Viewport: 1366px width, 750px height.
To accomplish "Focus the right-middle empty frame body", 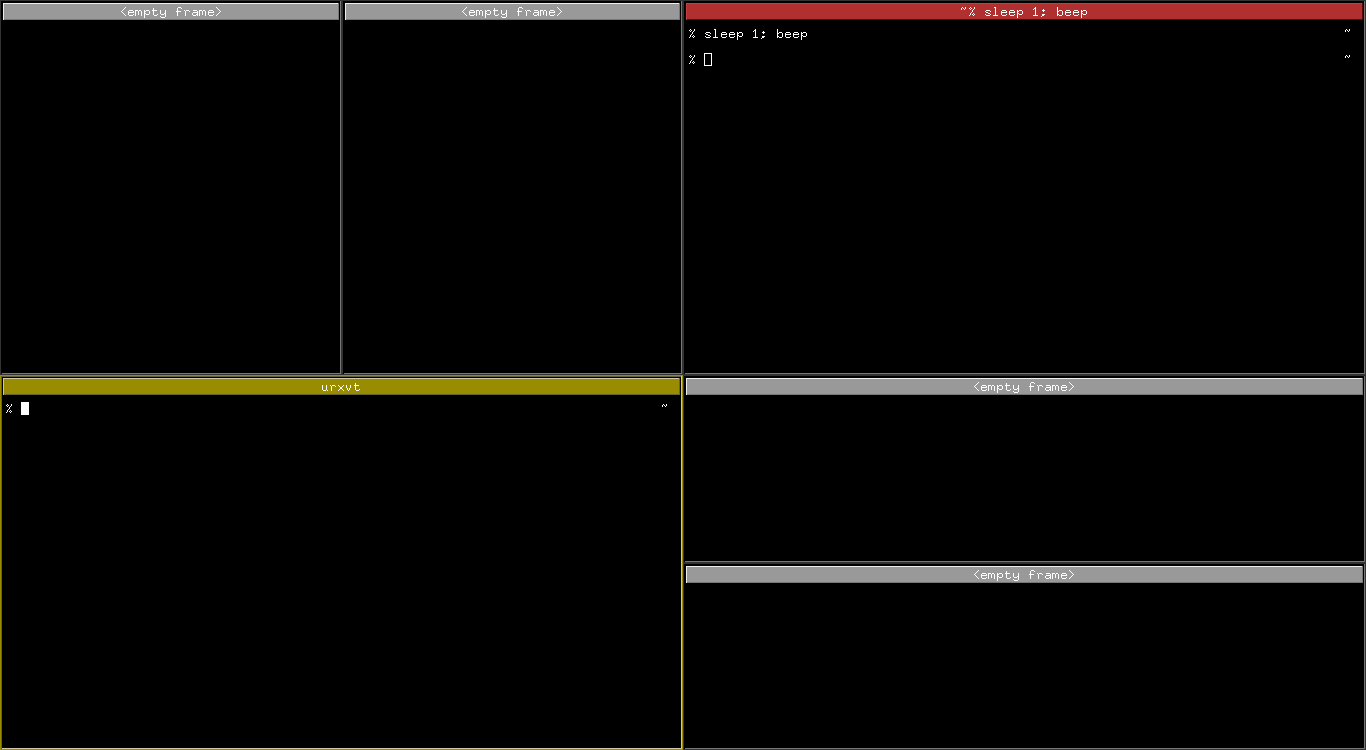I will point(1023,477).
